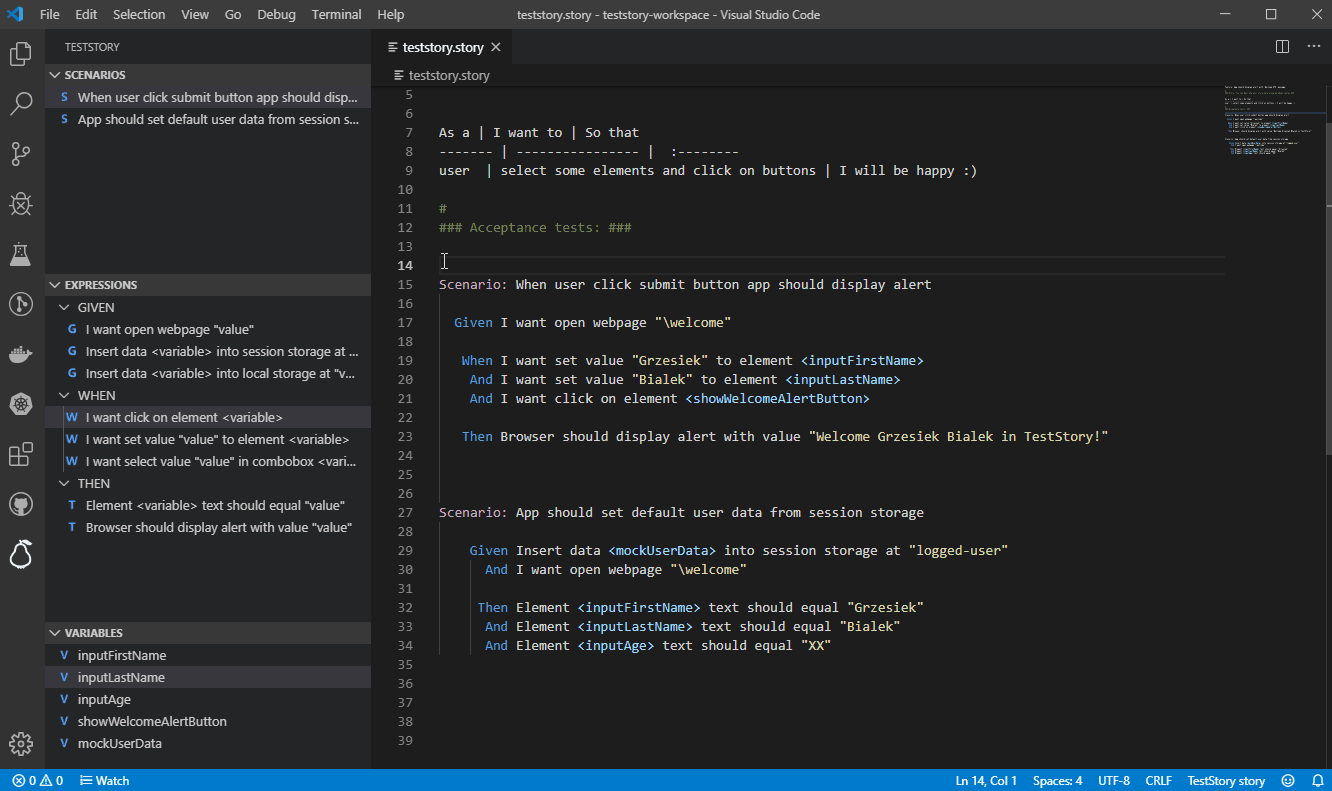
Task: Open the Explorer view in activity bar
Action: tap(21, 54)
